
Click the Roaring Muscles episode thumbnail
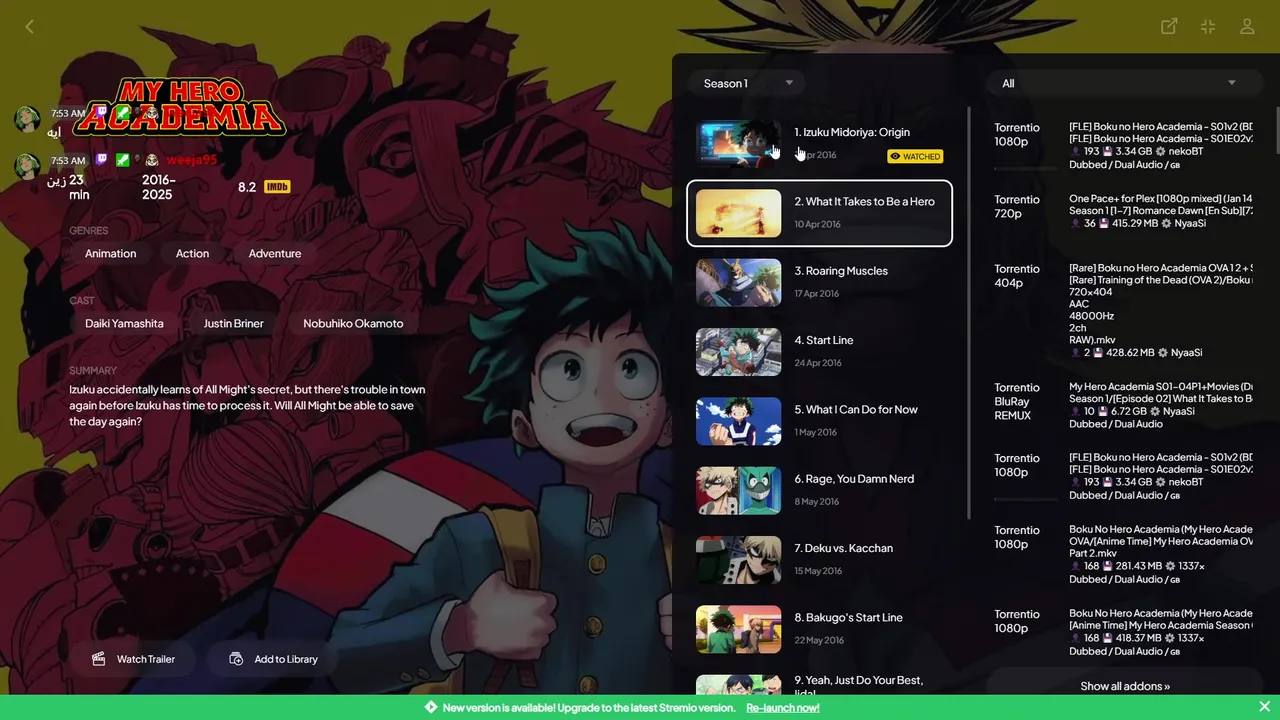point(738,282)
